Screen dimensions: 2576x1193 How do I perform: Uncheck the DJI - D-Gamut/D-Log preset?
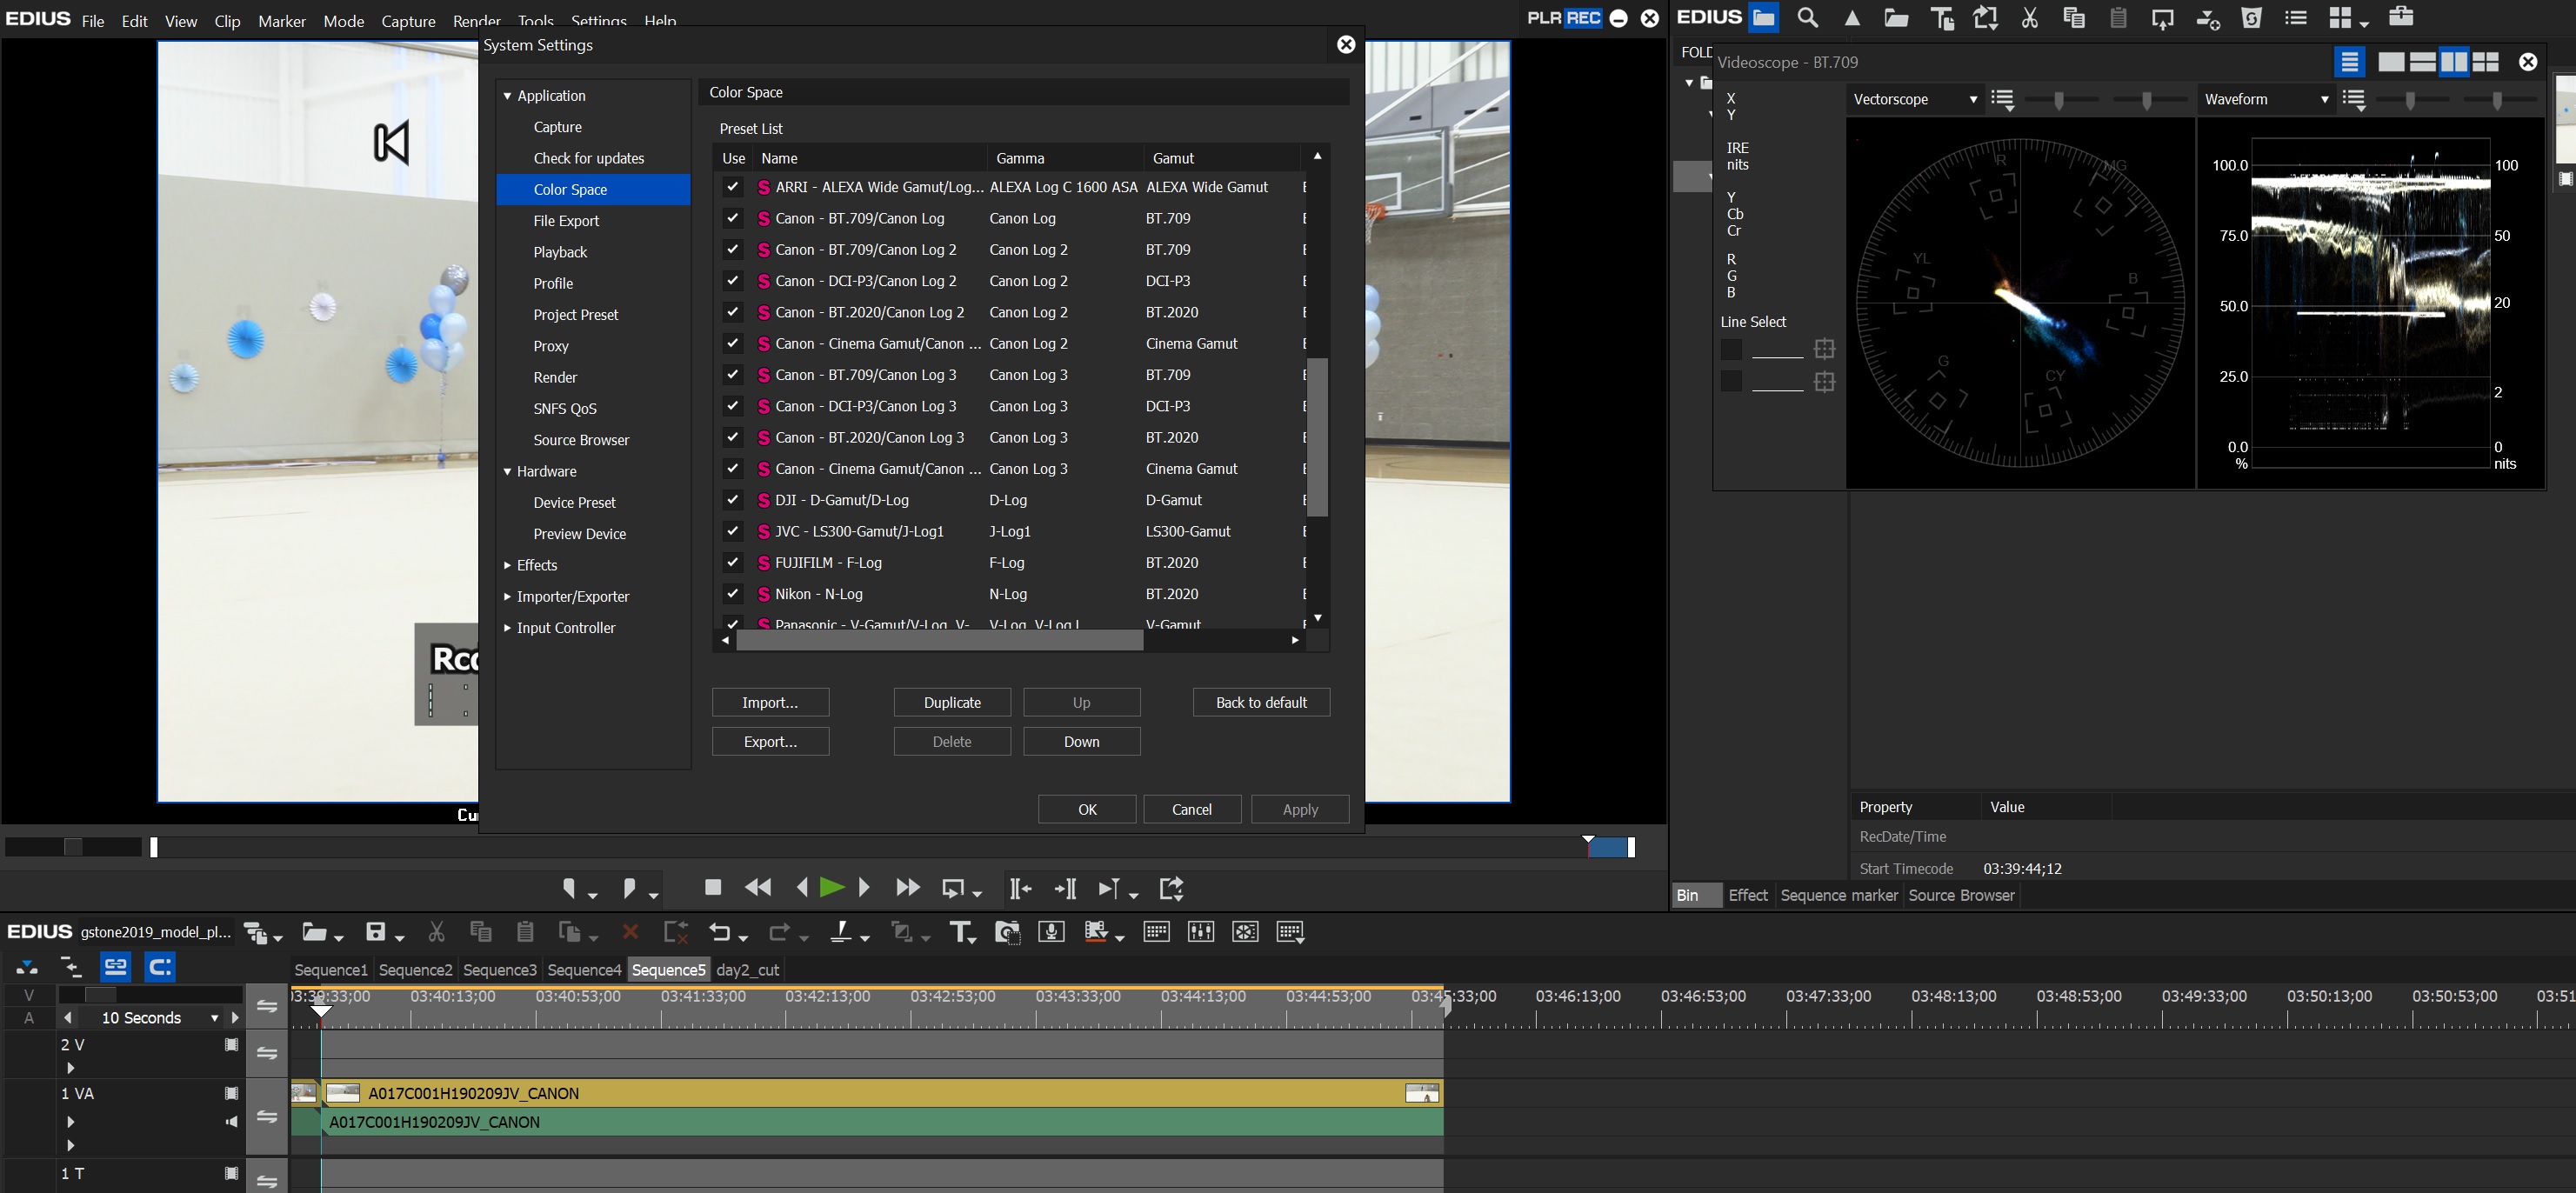[x=733, y=500]
